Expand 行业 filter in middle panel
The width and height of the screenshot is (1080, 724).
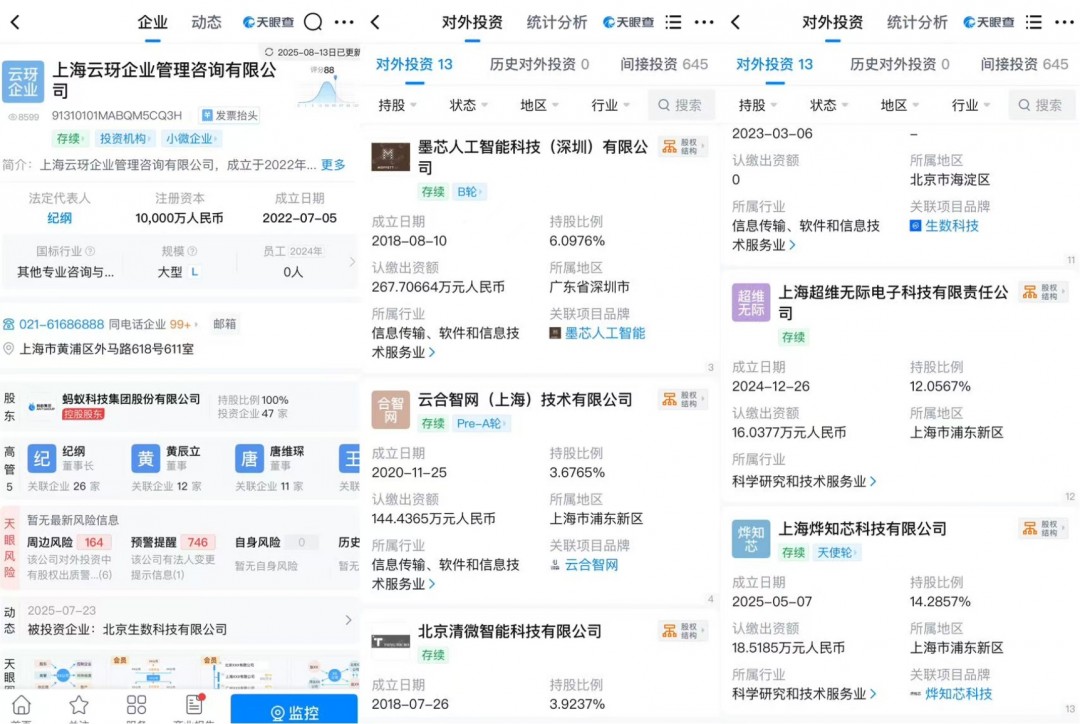click(x=610, y=105)
